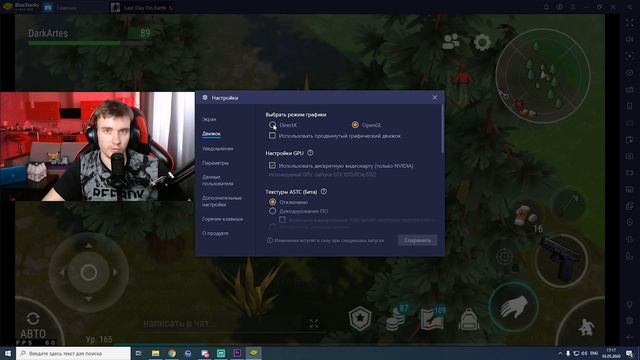Open the Уведомления settings section

click(218, 149)
